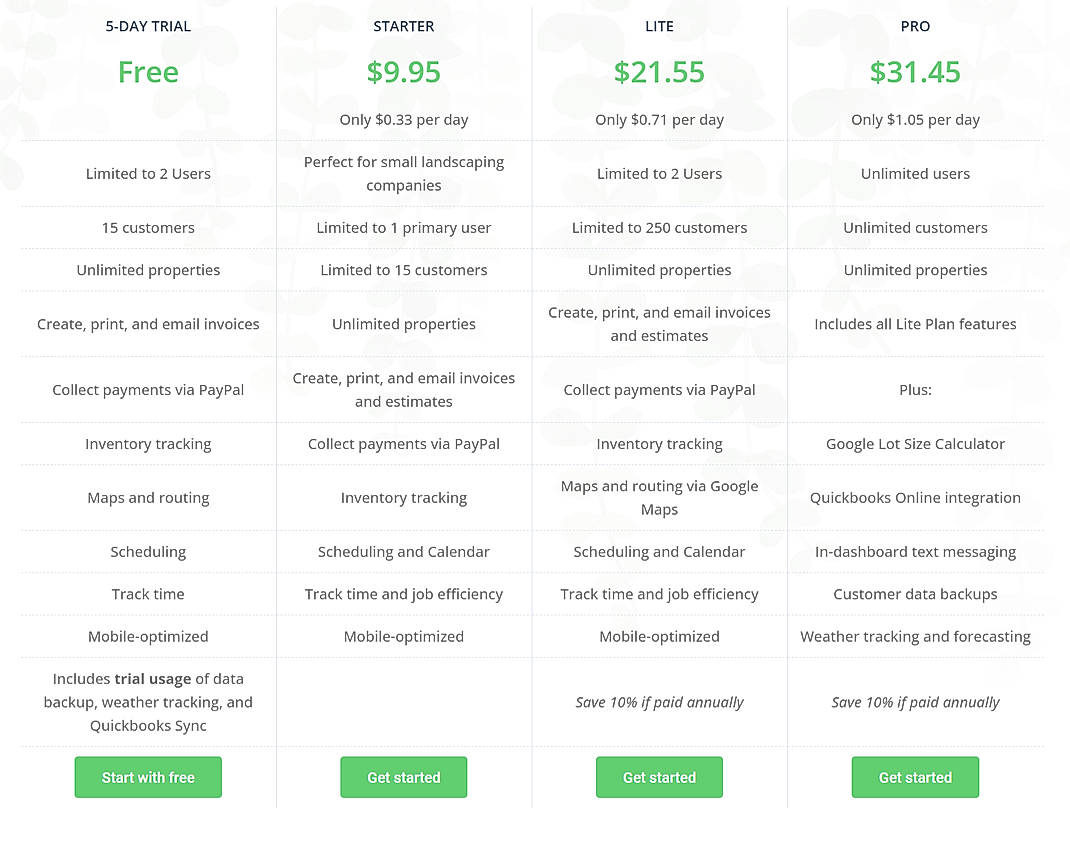Click the Start with free button
This screenshot has width=1070, height=847.
(148, 777)
